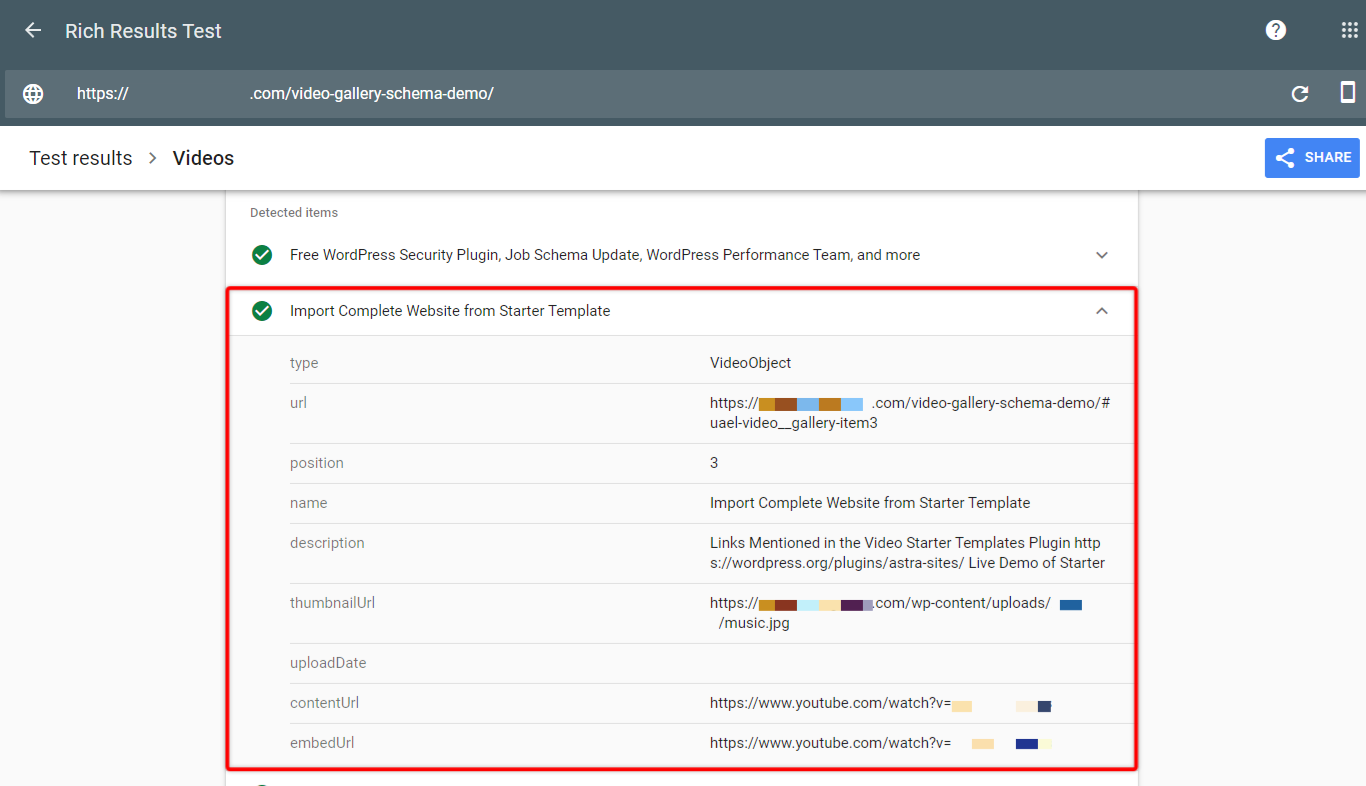Screen dimensions: 1366x786
Task: Click the type label
Action: [304, 363]
